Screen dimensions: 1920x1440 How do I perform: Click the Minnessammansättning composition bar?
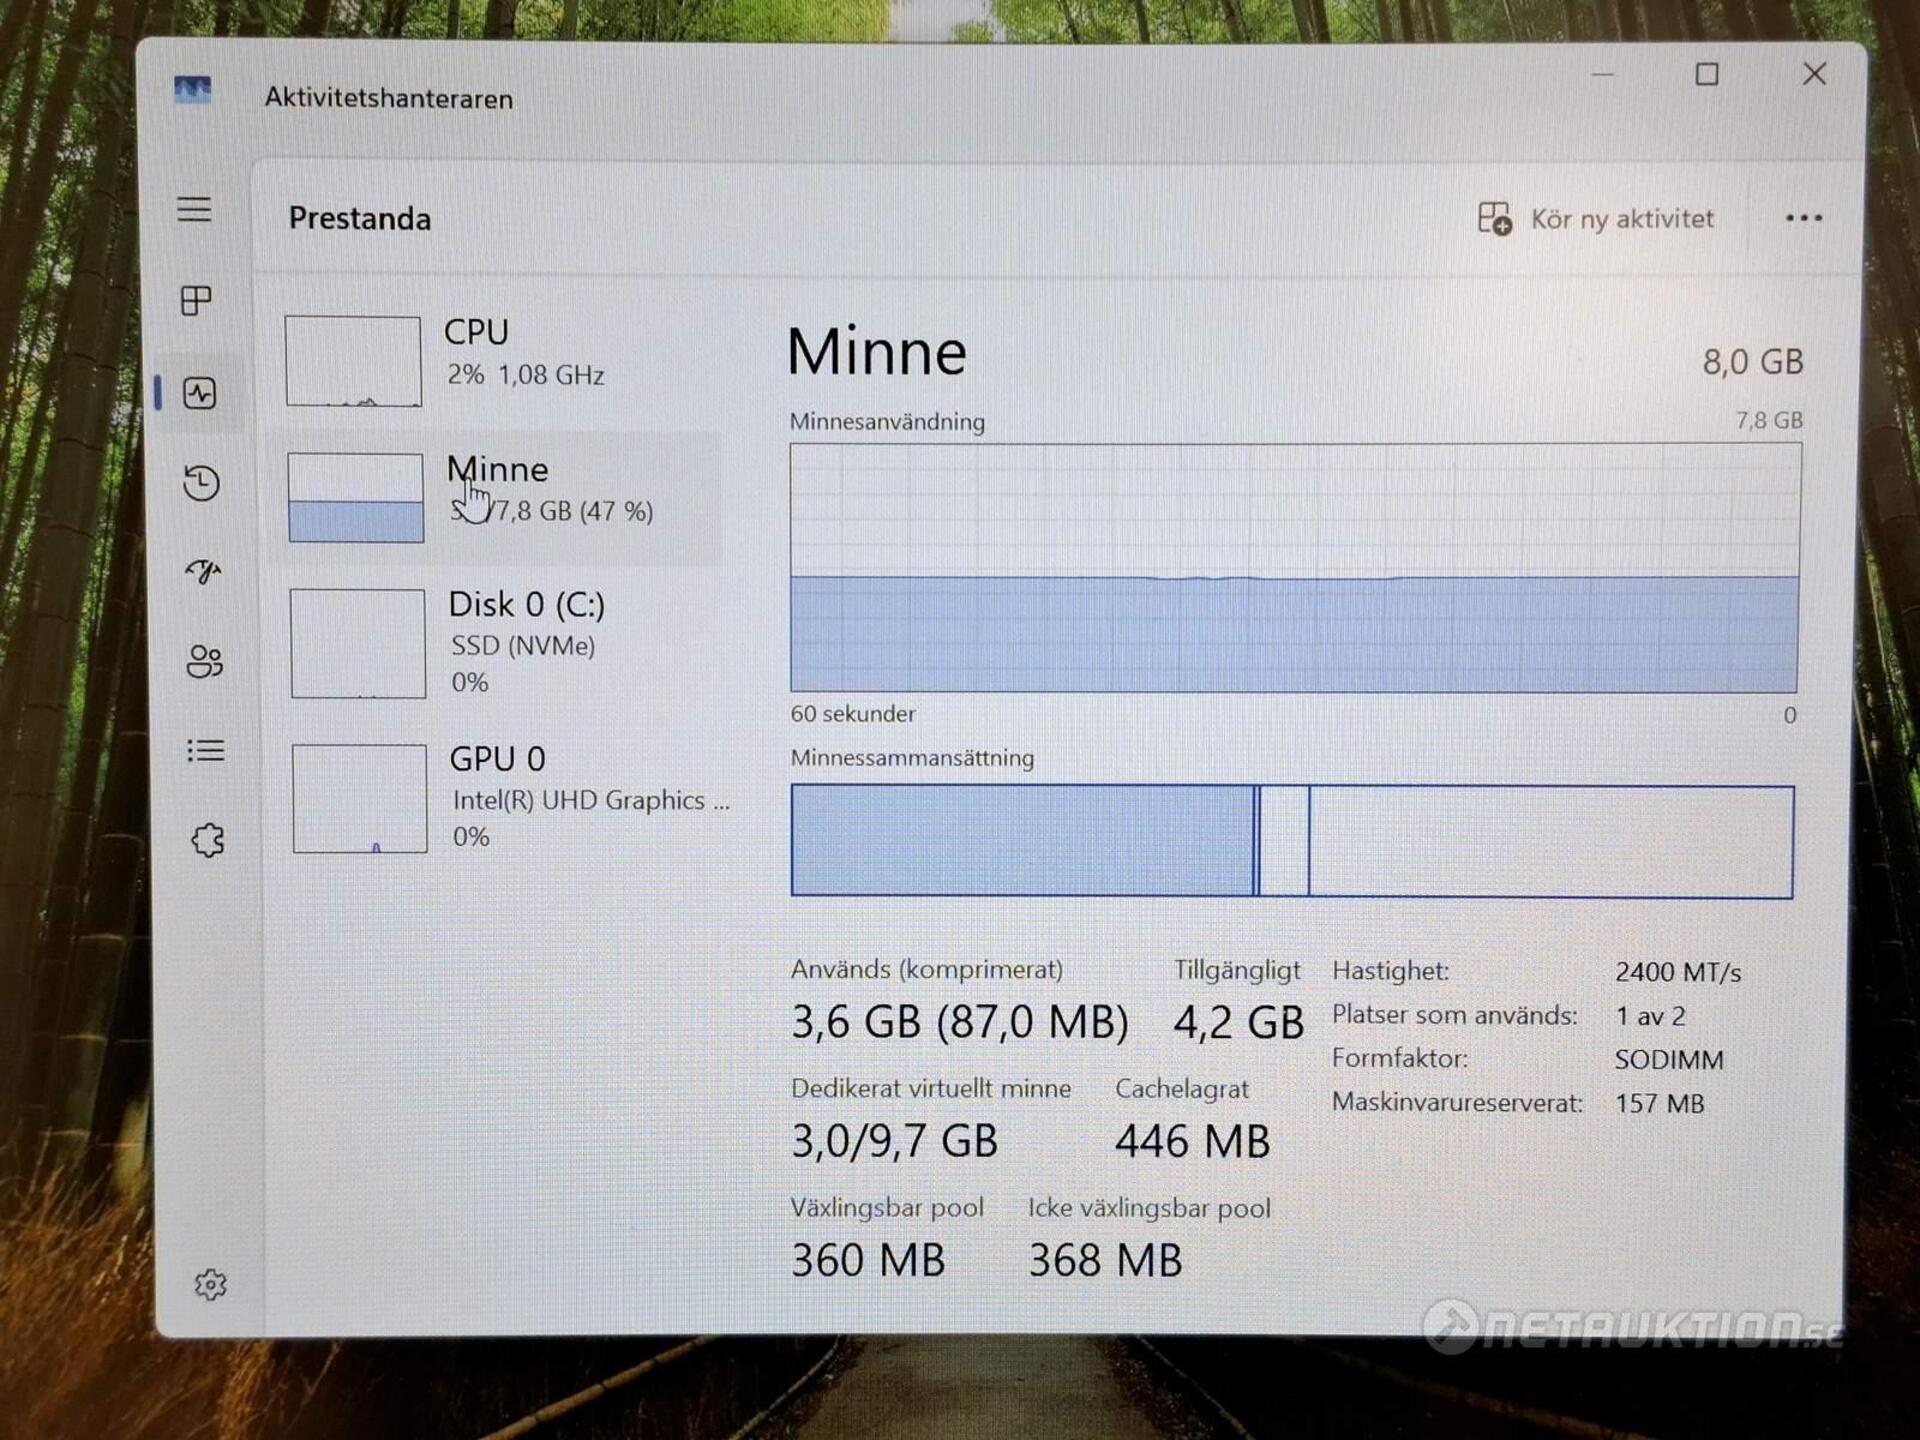pos(1292,841)
